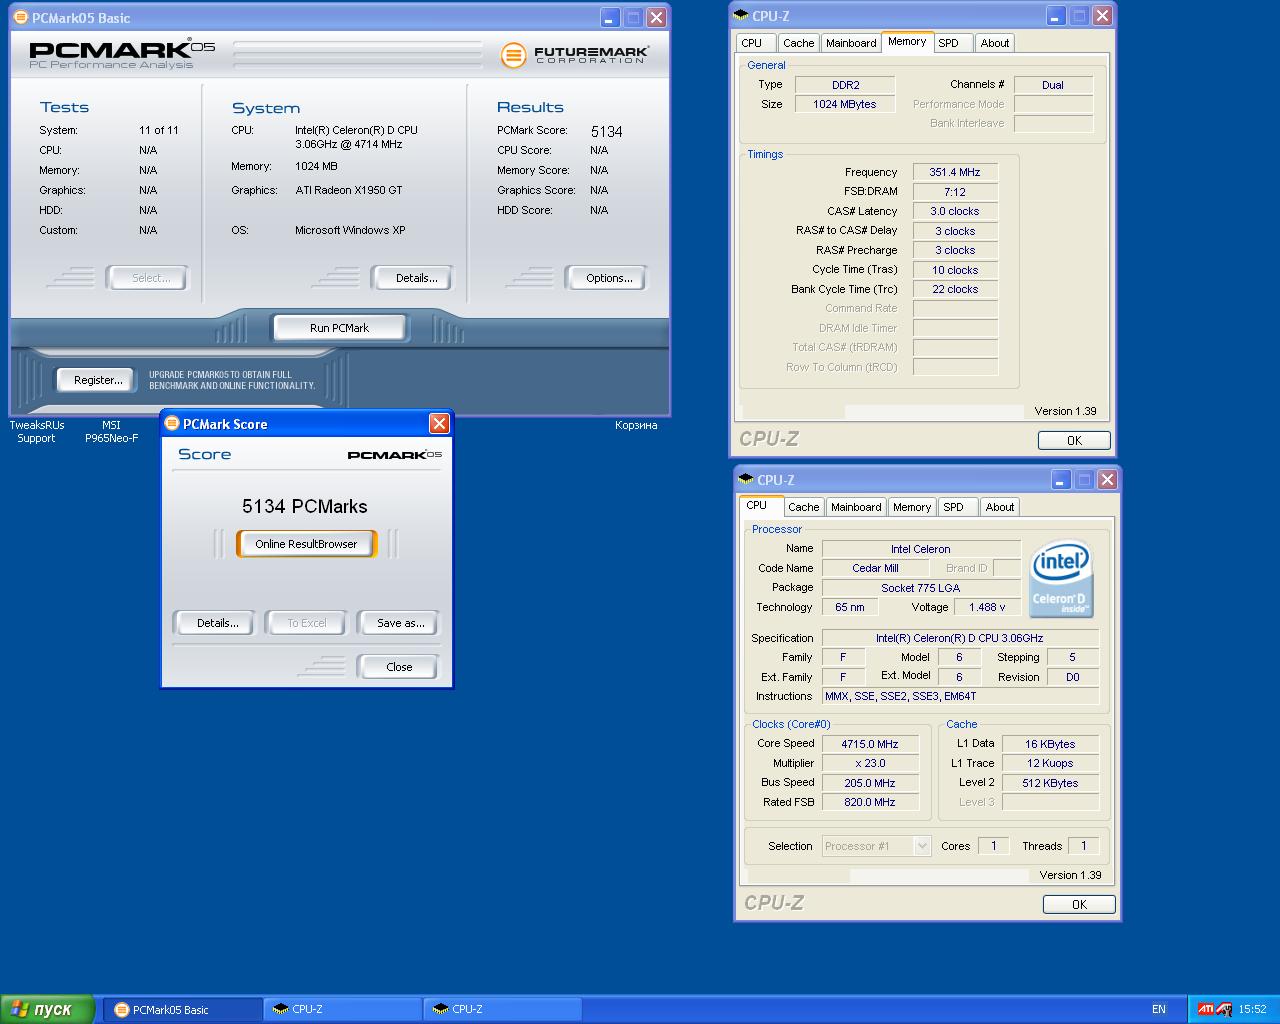Image resolution: width=1280 pixels, height=1024 pixels.
Task: Open the Mainboard tab in Memory CPU-Z window
Action: (x=851, y=43)
